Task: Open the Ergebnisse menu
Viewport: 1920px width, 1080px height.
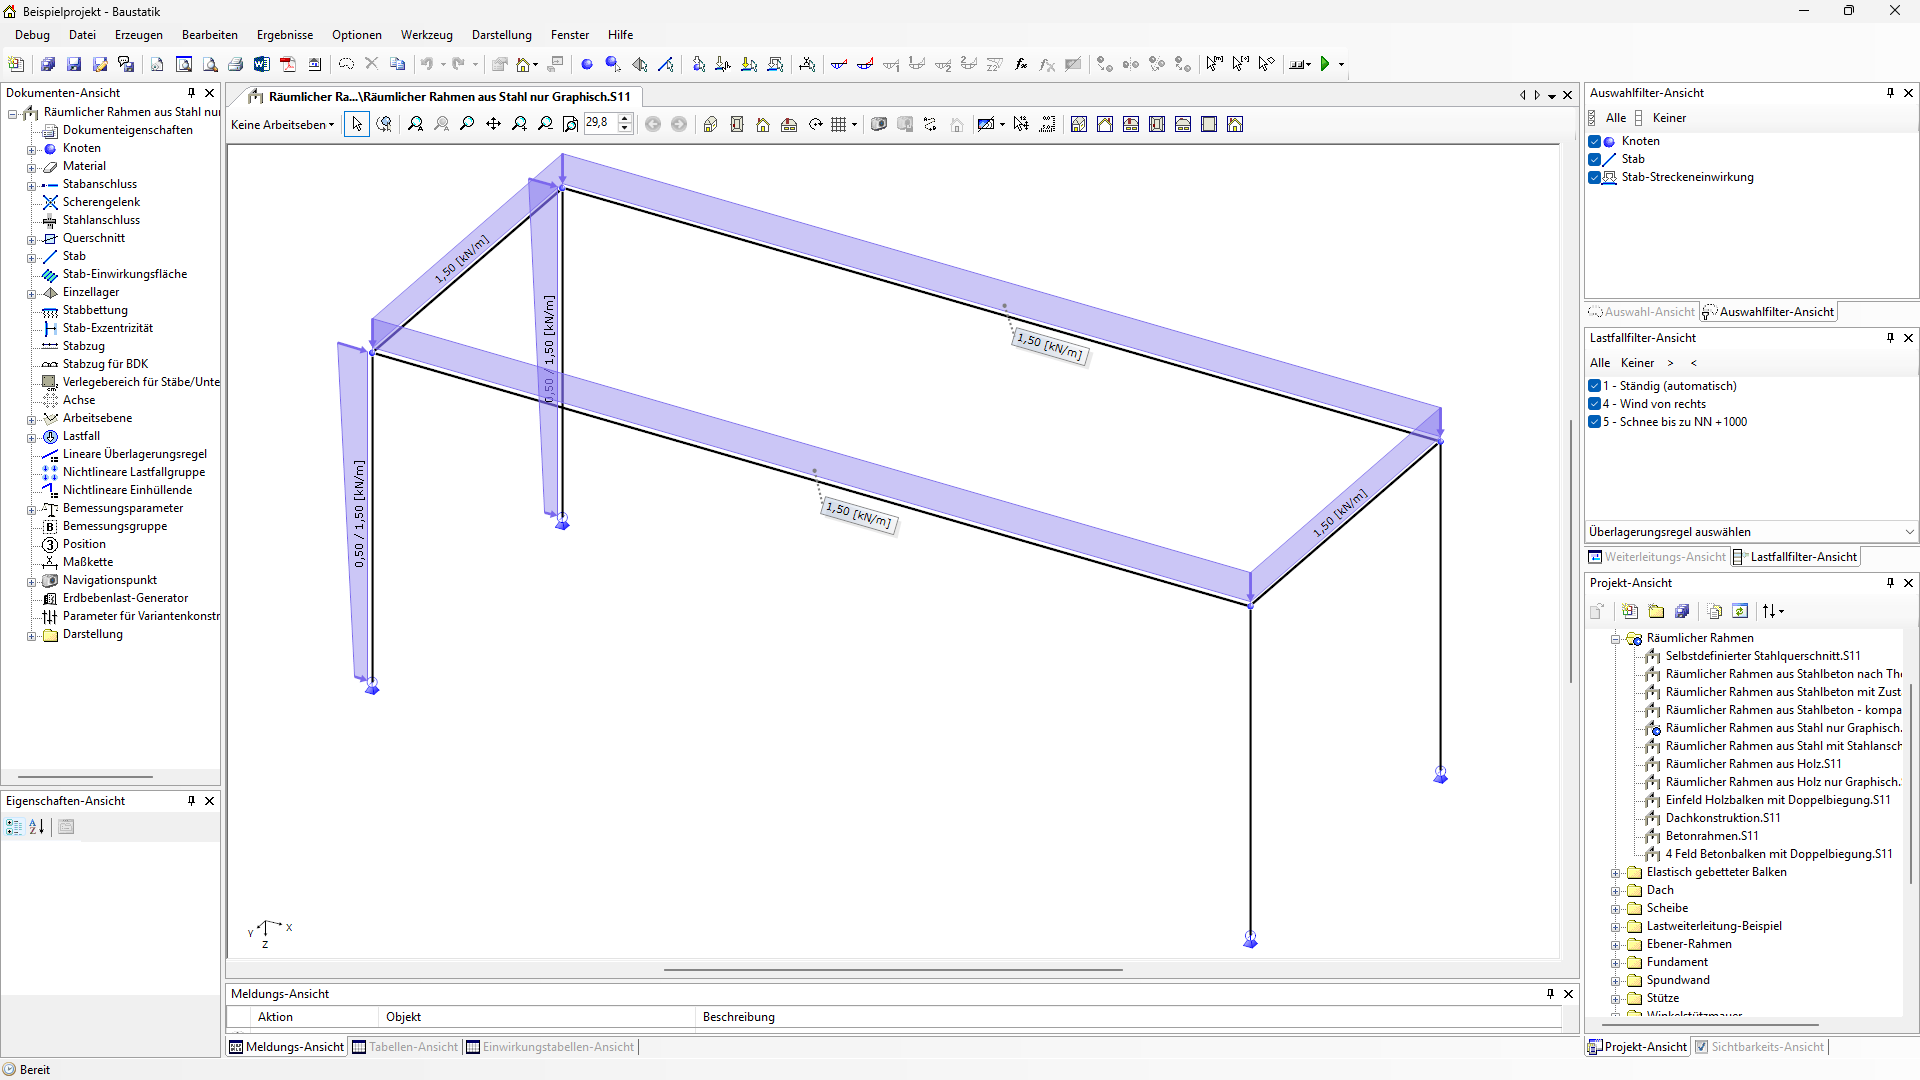Action: point(285,35)
